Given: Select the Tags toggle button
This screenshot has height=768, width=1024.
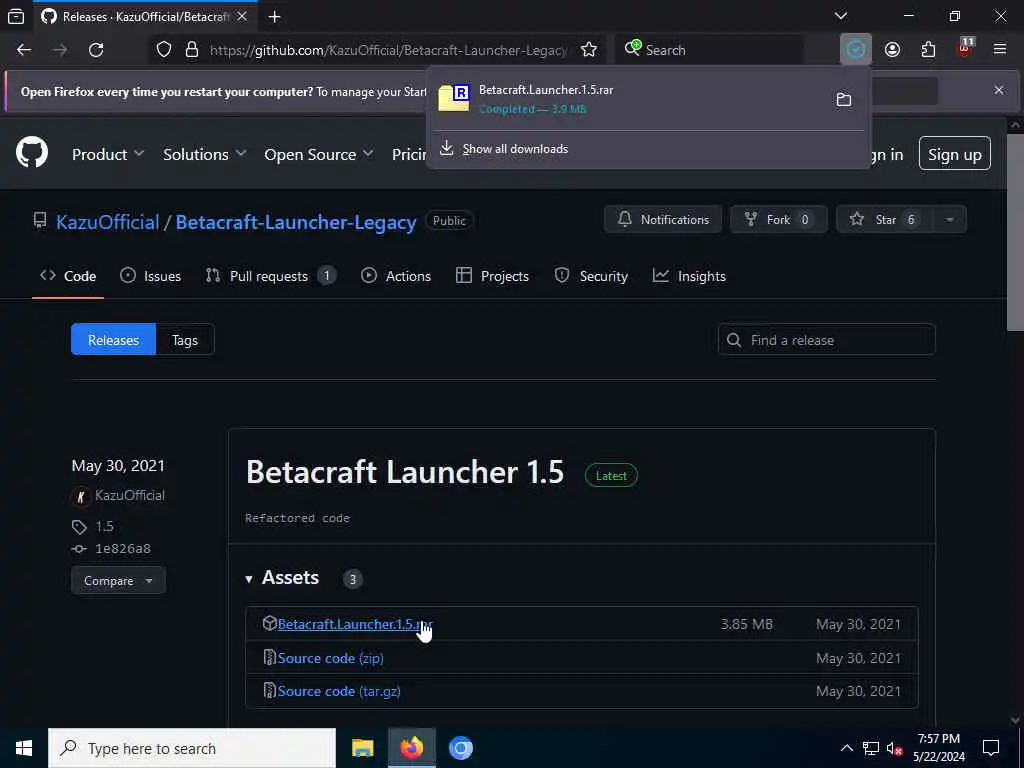Looking at the screenshot, I should pyautogui.click(x=185, y=340).
